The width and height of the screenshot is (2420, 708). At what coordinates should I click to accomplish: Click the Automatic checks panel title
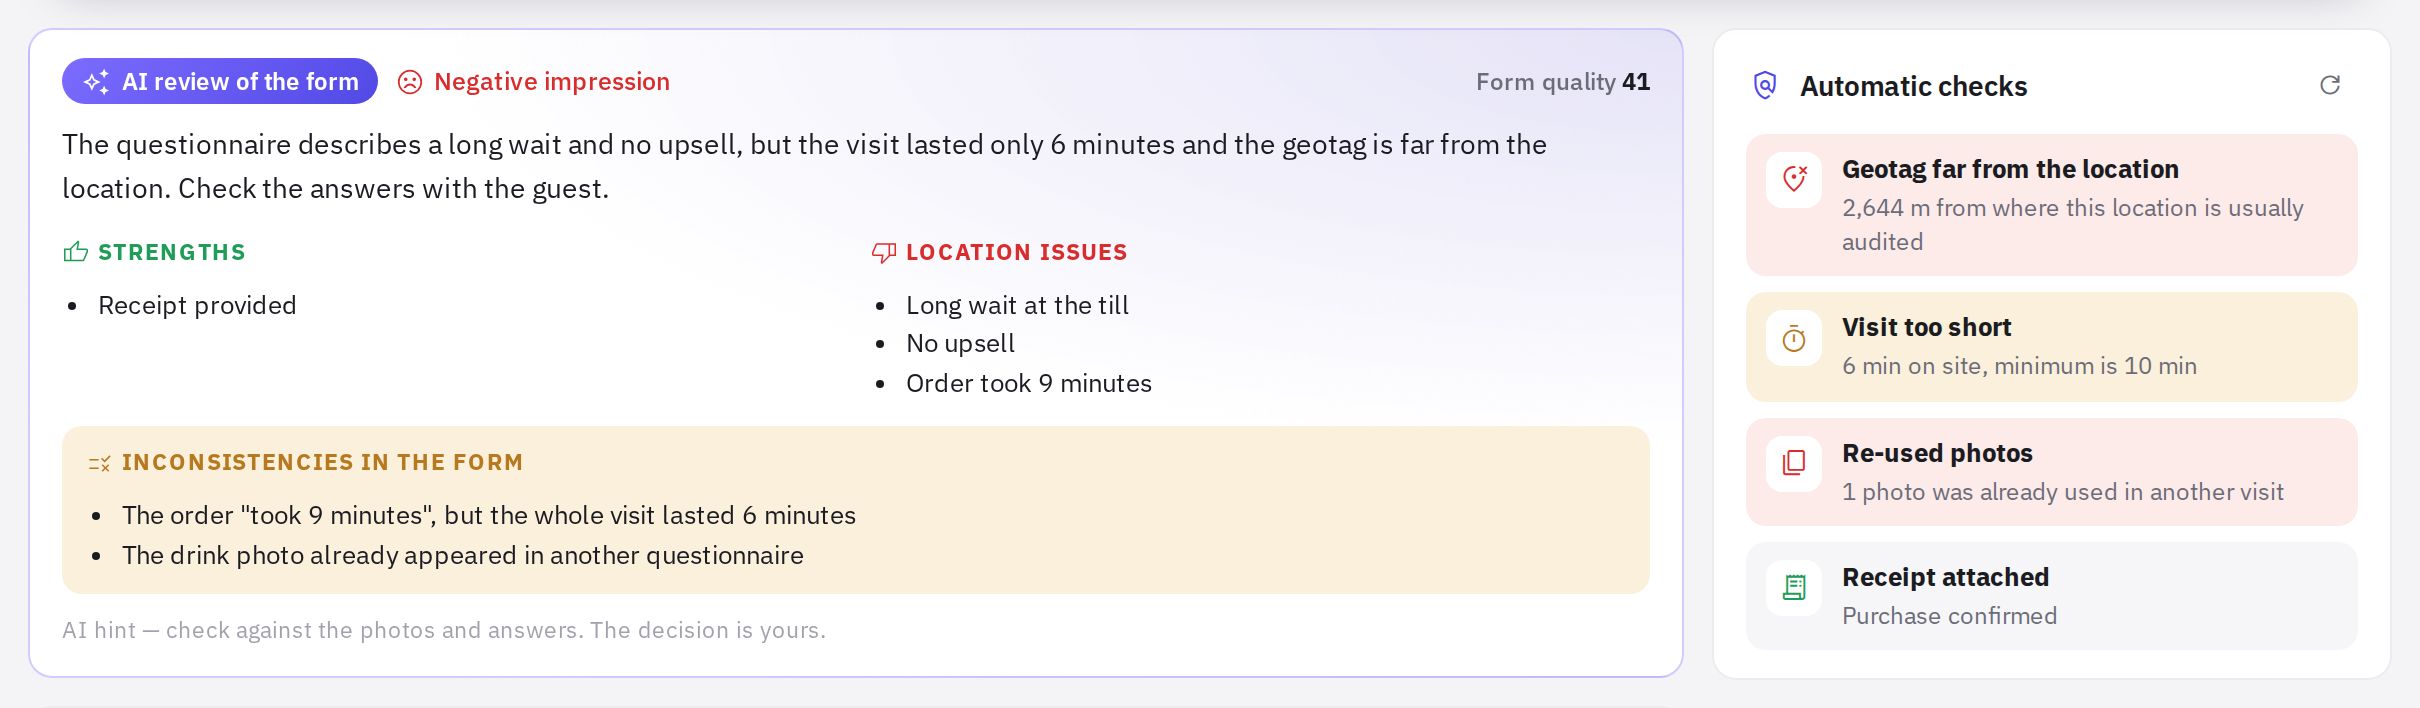(1914, 86)
